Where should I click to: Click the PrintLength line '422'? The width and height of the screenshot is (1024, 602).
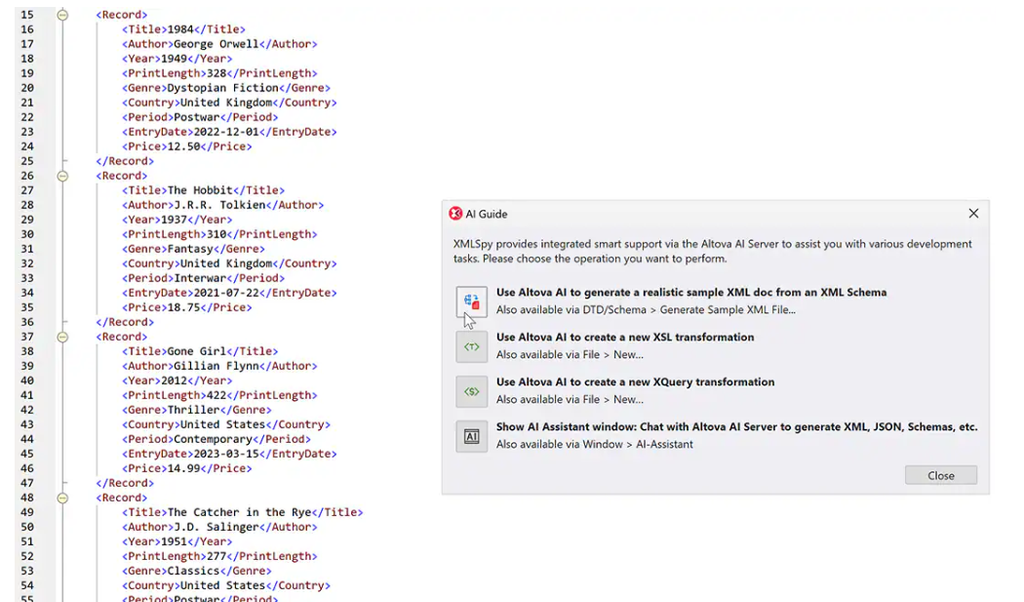tap(219, 395)
